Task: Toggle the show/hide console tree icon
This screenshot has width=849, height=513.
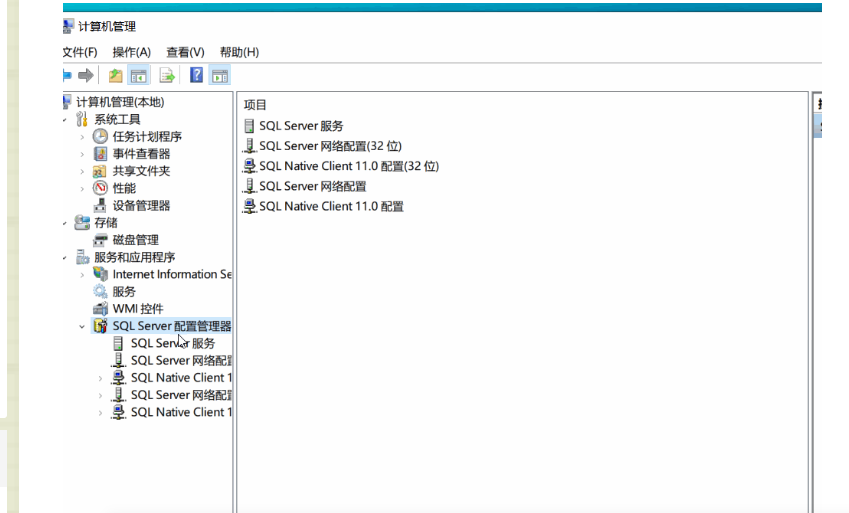Action: click(x=139, y=76)
